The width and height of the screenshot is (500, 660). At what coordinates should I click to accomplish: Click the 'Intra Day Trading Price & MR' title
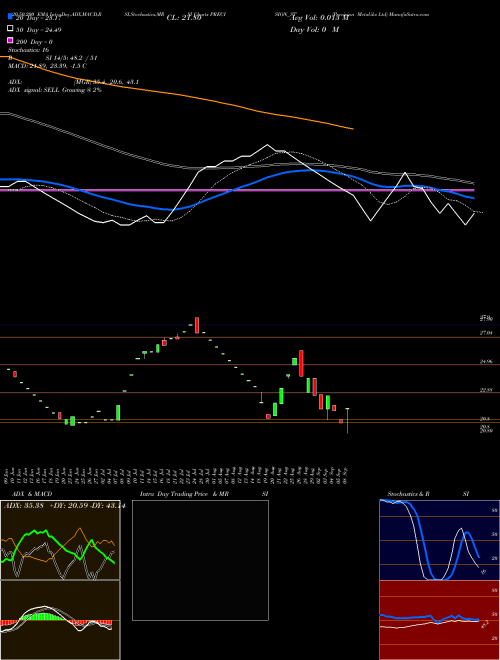184,494
